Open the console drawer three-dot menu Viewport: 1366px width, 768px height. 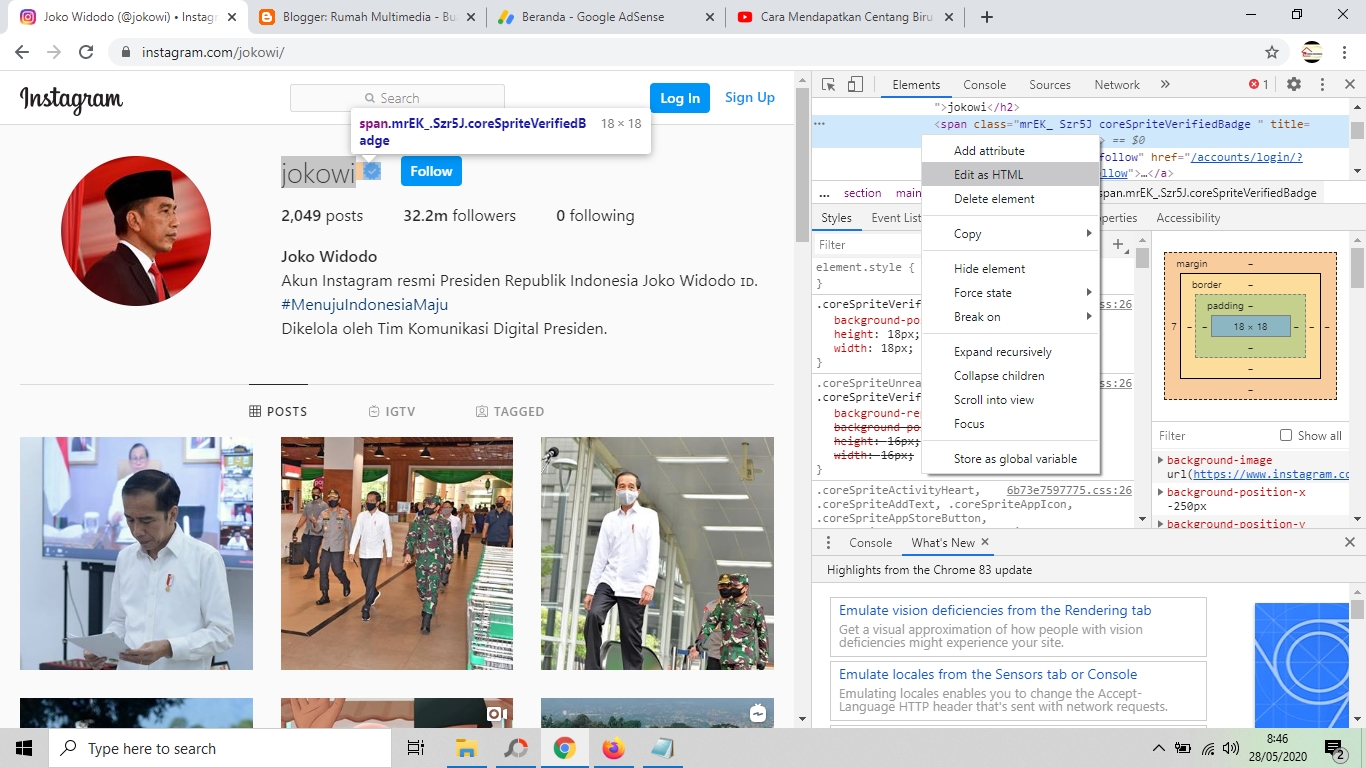coord(828,542)
